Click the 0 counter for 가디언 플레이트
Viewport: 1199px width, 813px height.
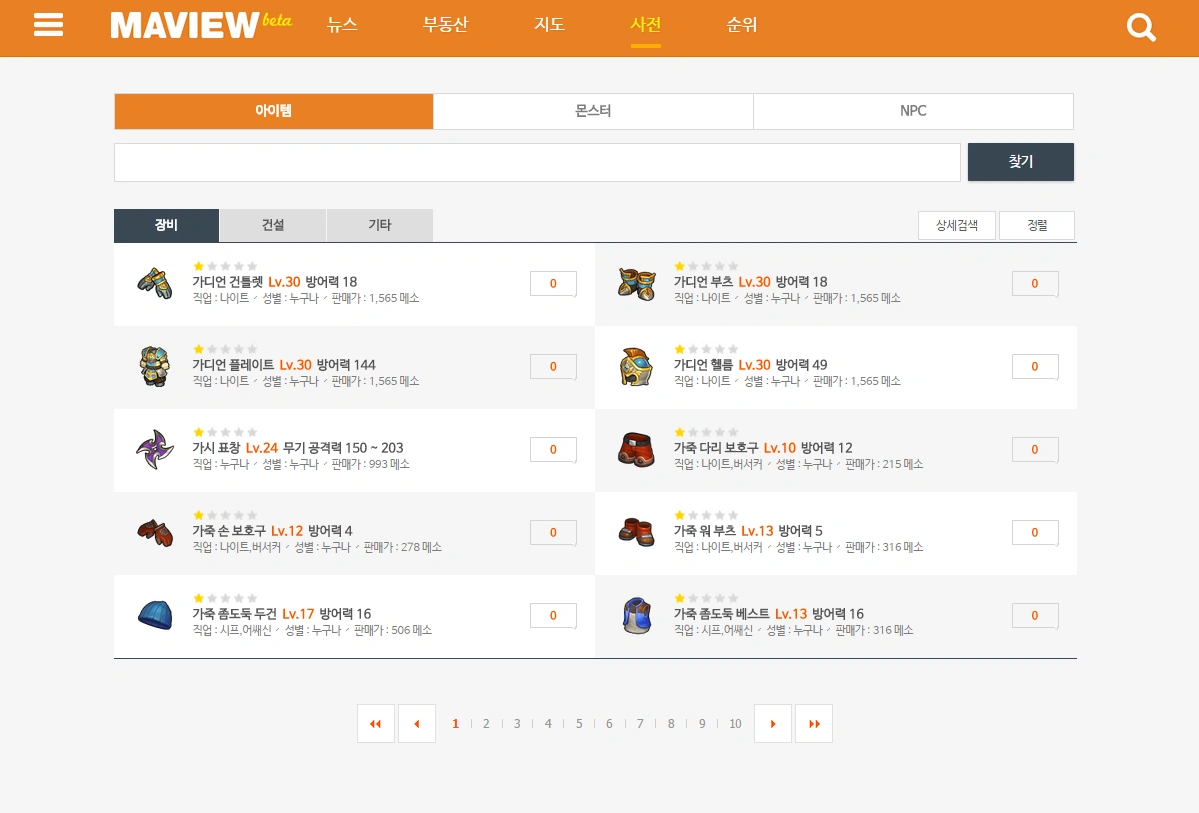pyautogui.click(x=553, y=366)
